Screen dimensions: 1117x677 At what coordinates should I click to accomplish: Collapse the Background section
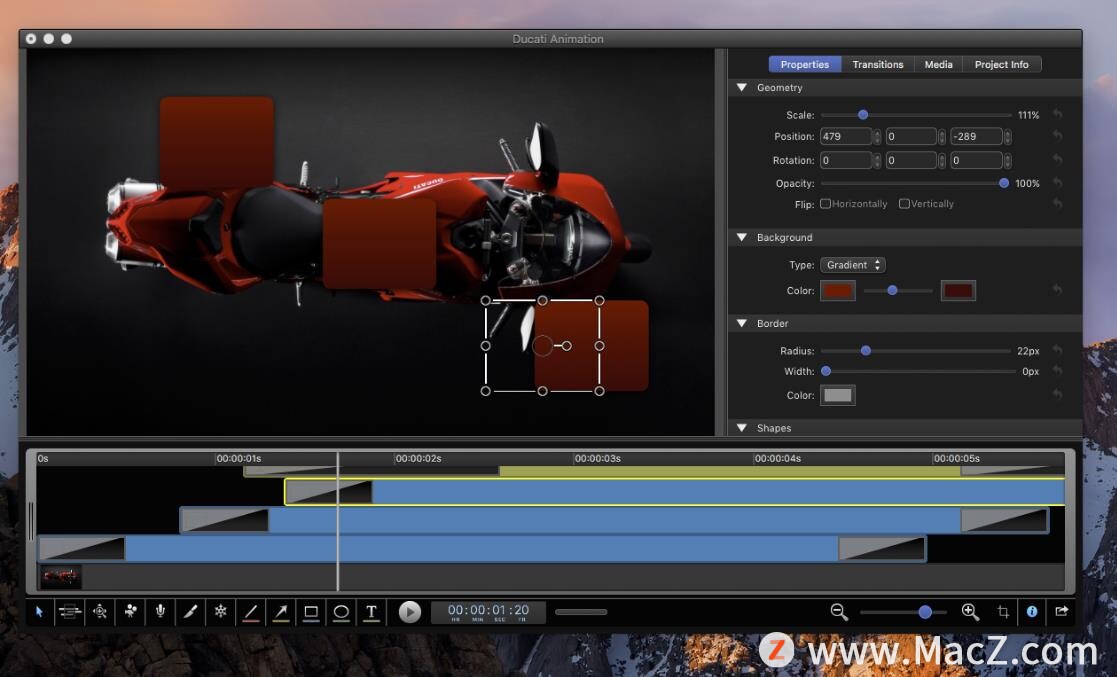[742, 237]
